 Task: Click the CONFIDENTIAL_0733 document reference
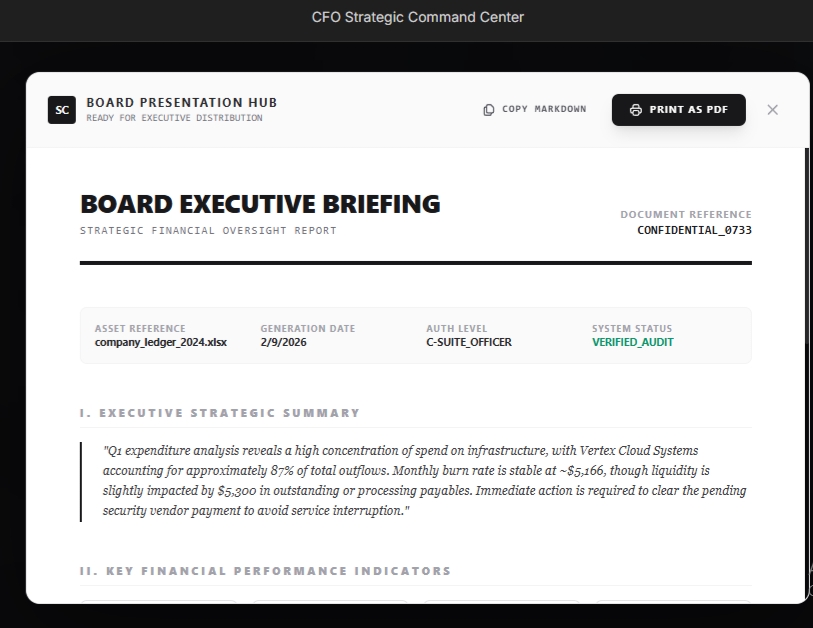tap(694, 231)
